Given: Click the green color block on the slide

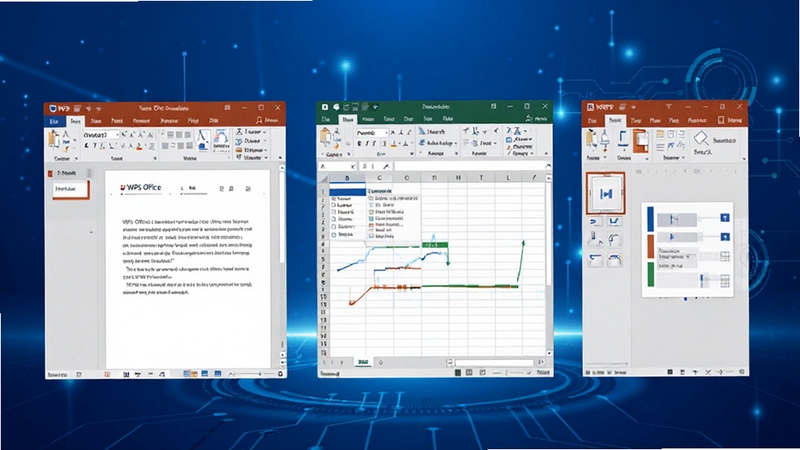Looking at the screenshot, I should coord(651,274).
